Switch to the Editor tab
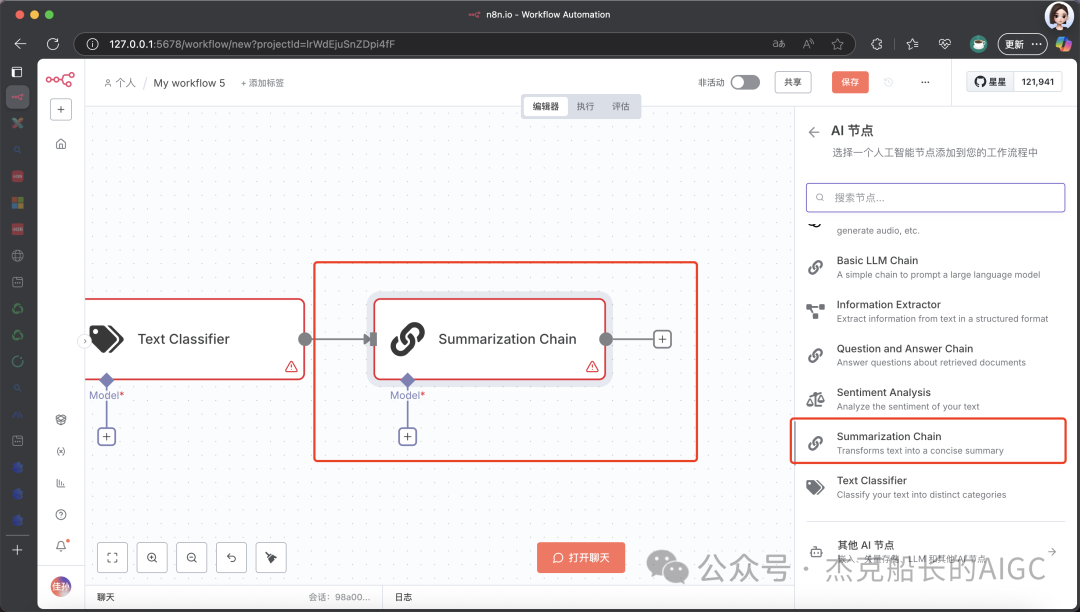Screen dimensions: 1080x612 (546, 106)
